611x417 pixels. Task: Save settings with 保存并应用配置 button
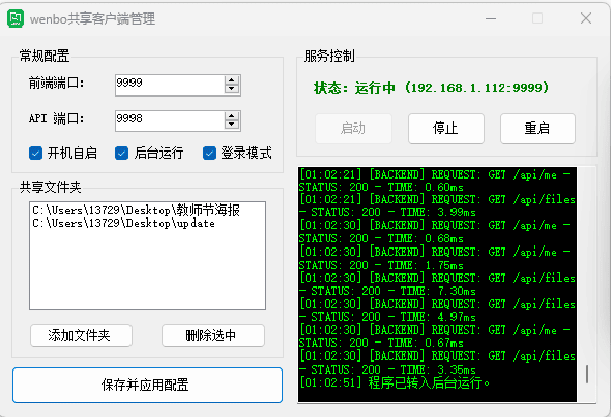pyautogui.click(x=147, y=385)
